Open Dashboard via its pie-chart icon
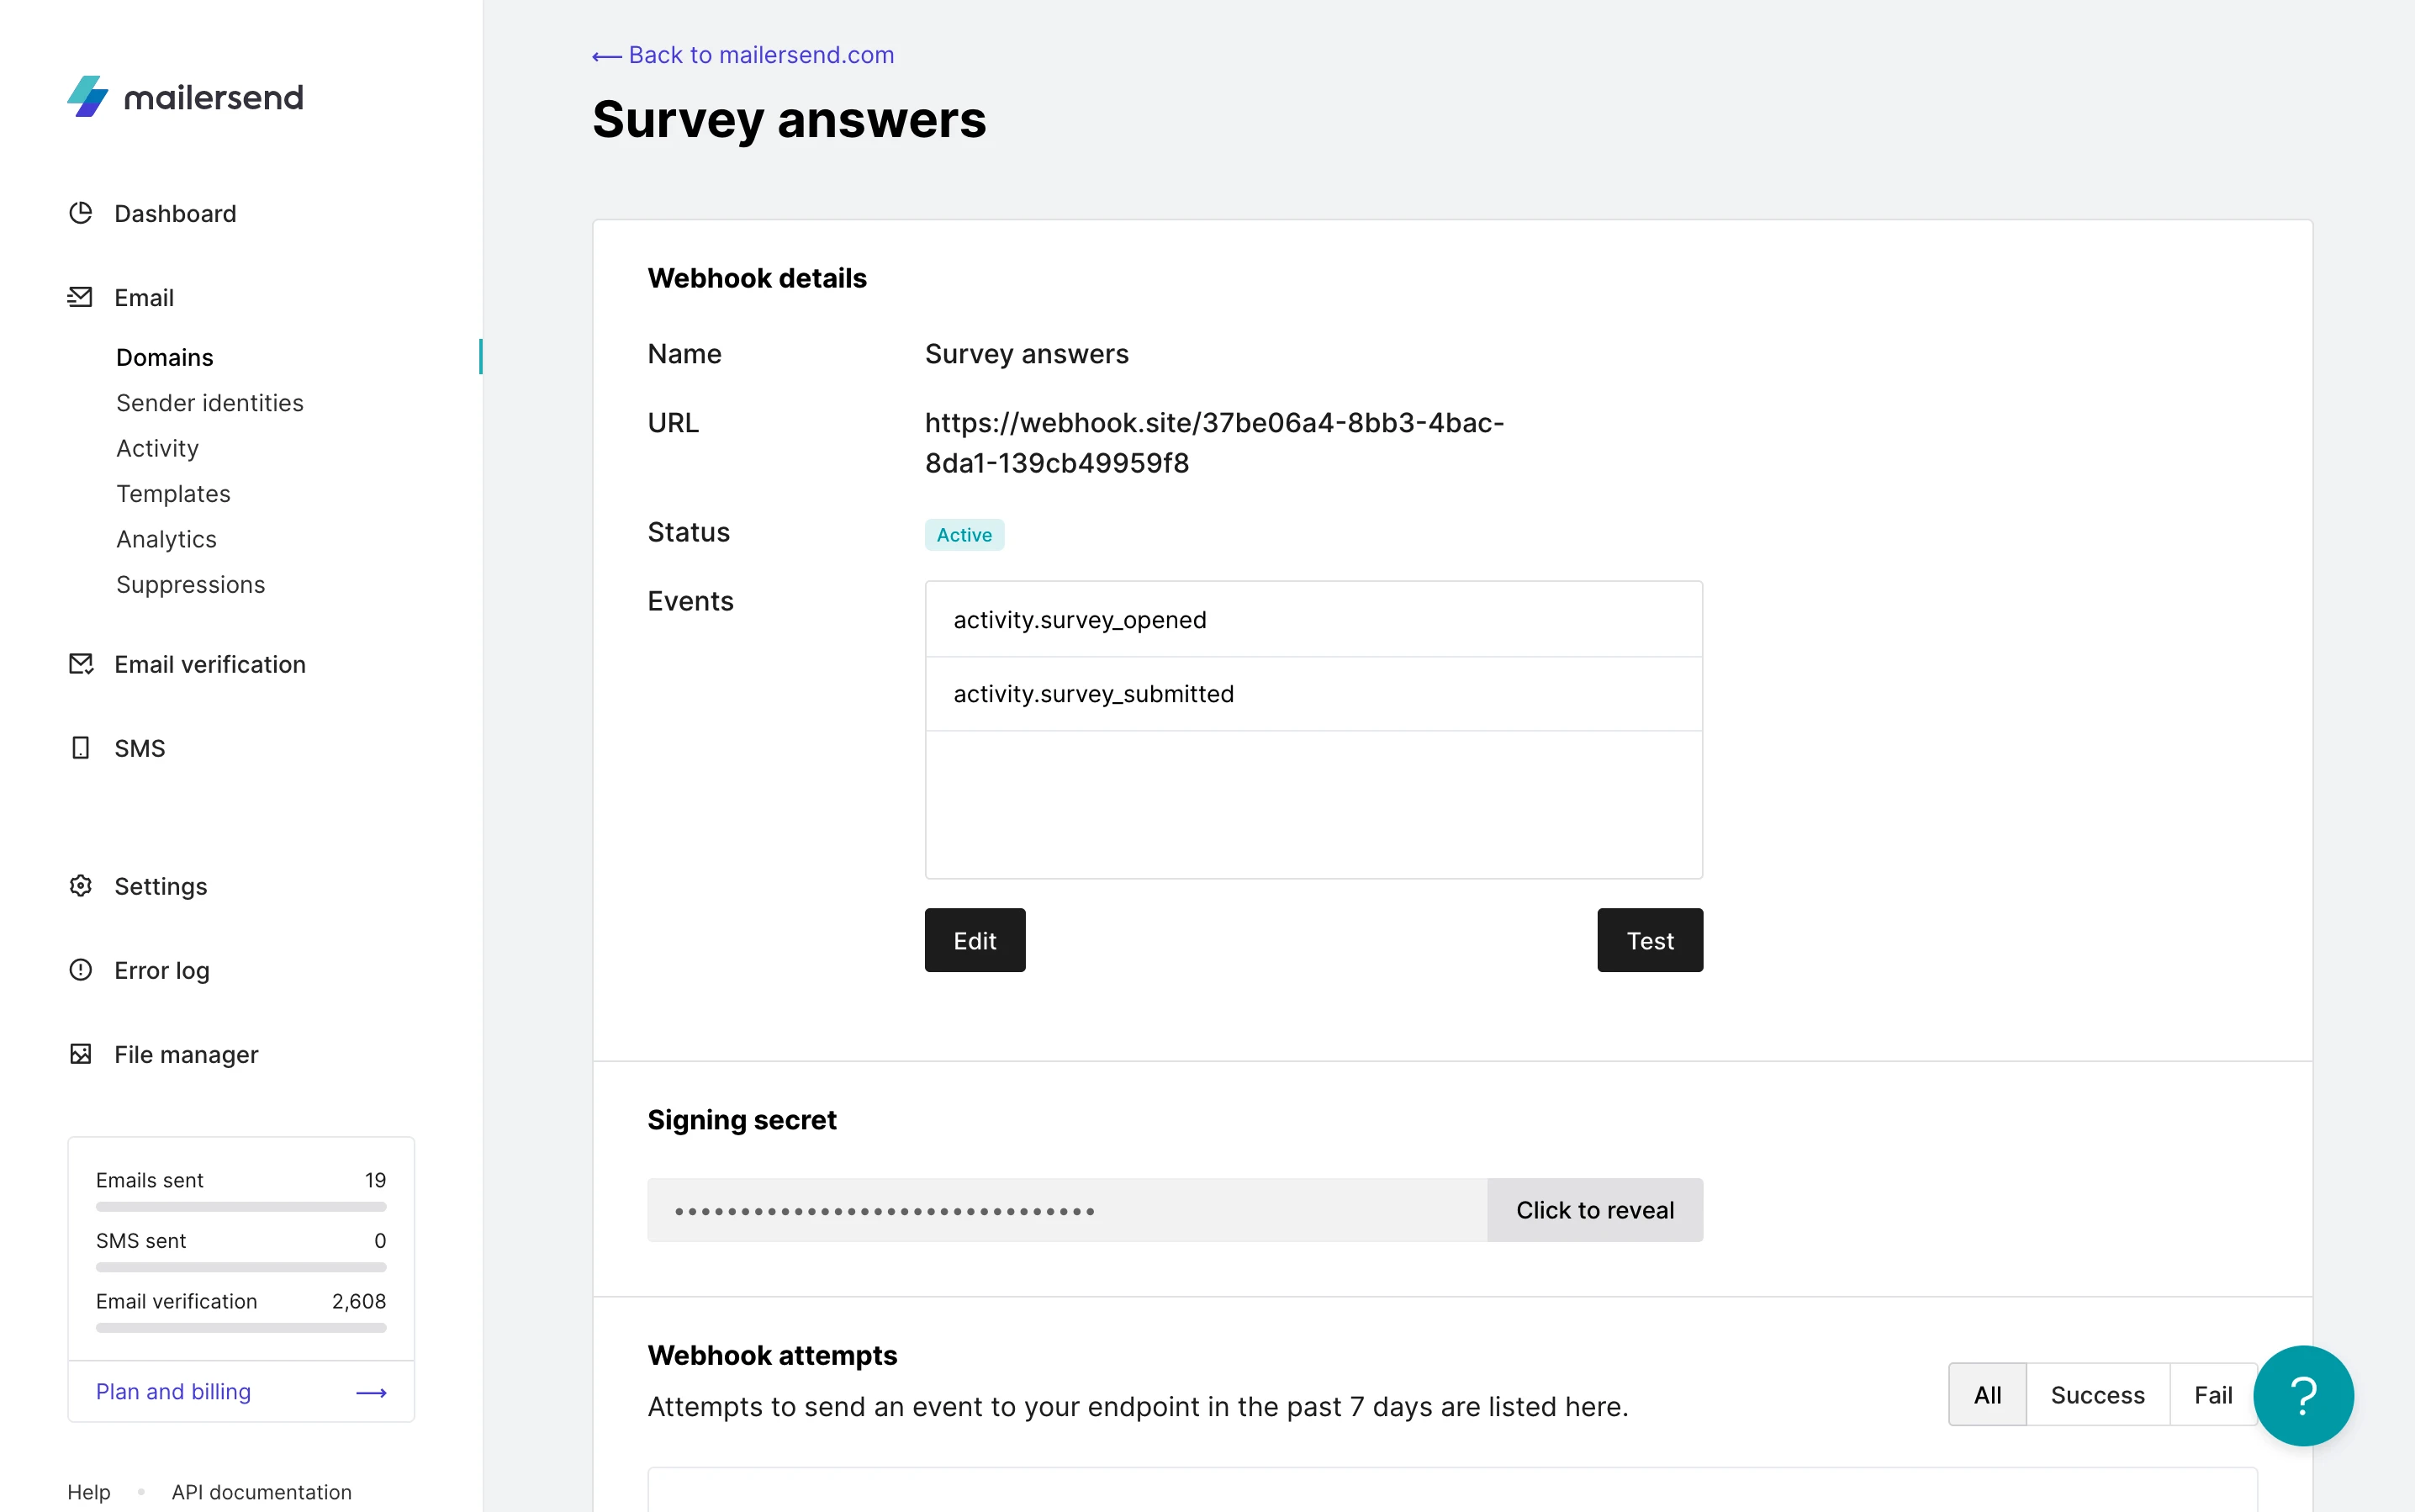The image size is (2415, 1512). [81, 213]
